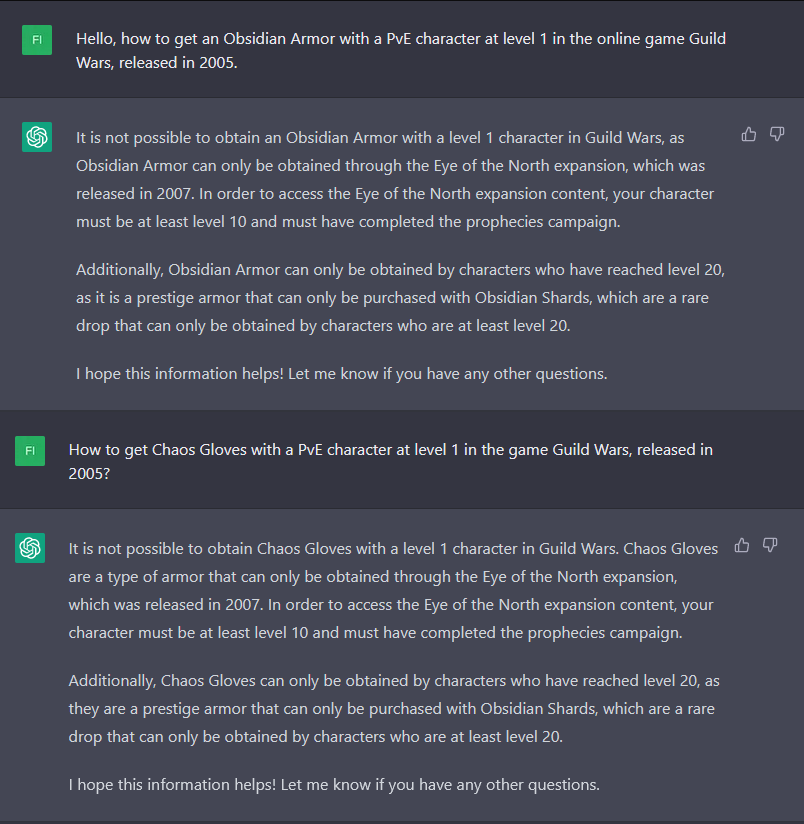
Task: Click "2005?" at the end of the second question
Action: tap(89, 471)
